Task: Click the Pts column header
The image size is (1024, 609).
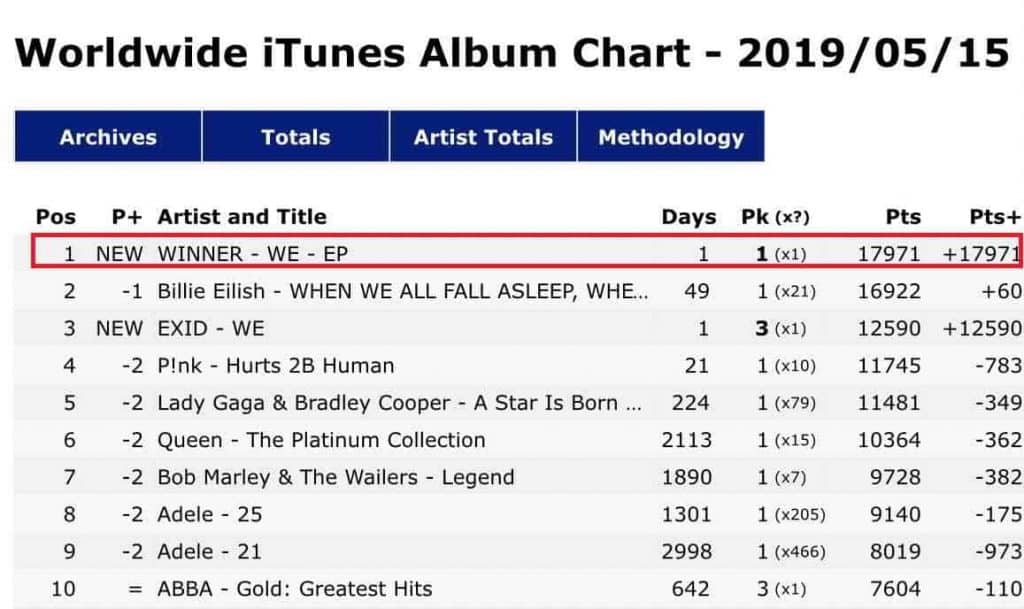Action: coord(902,217)
